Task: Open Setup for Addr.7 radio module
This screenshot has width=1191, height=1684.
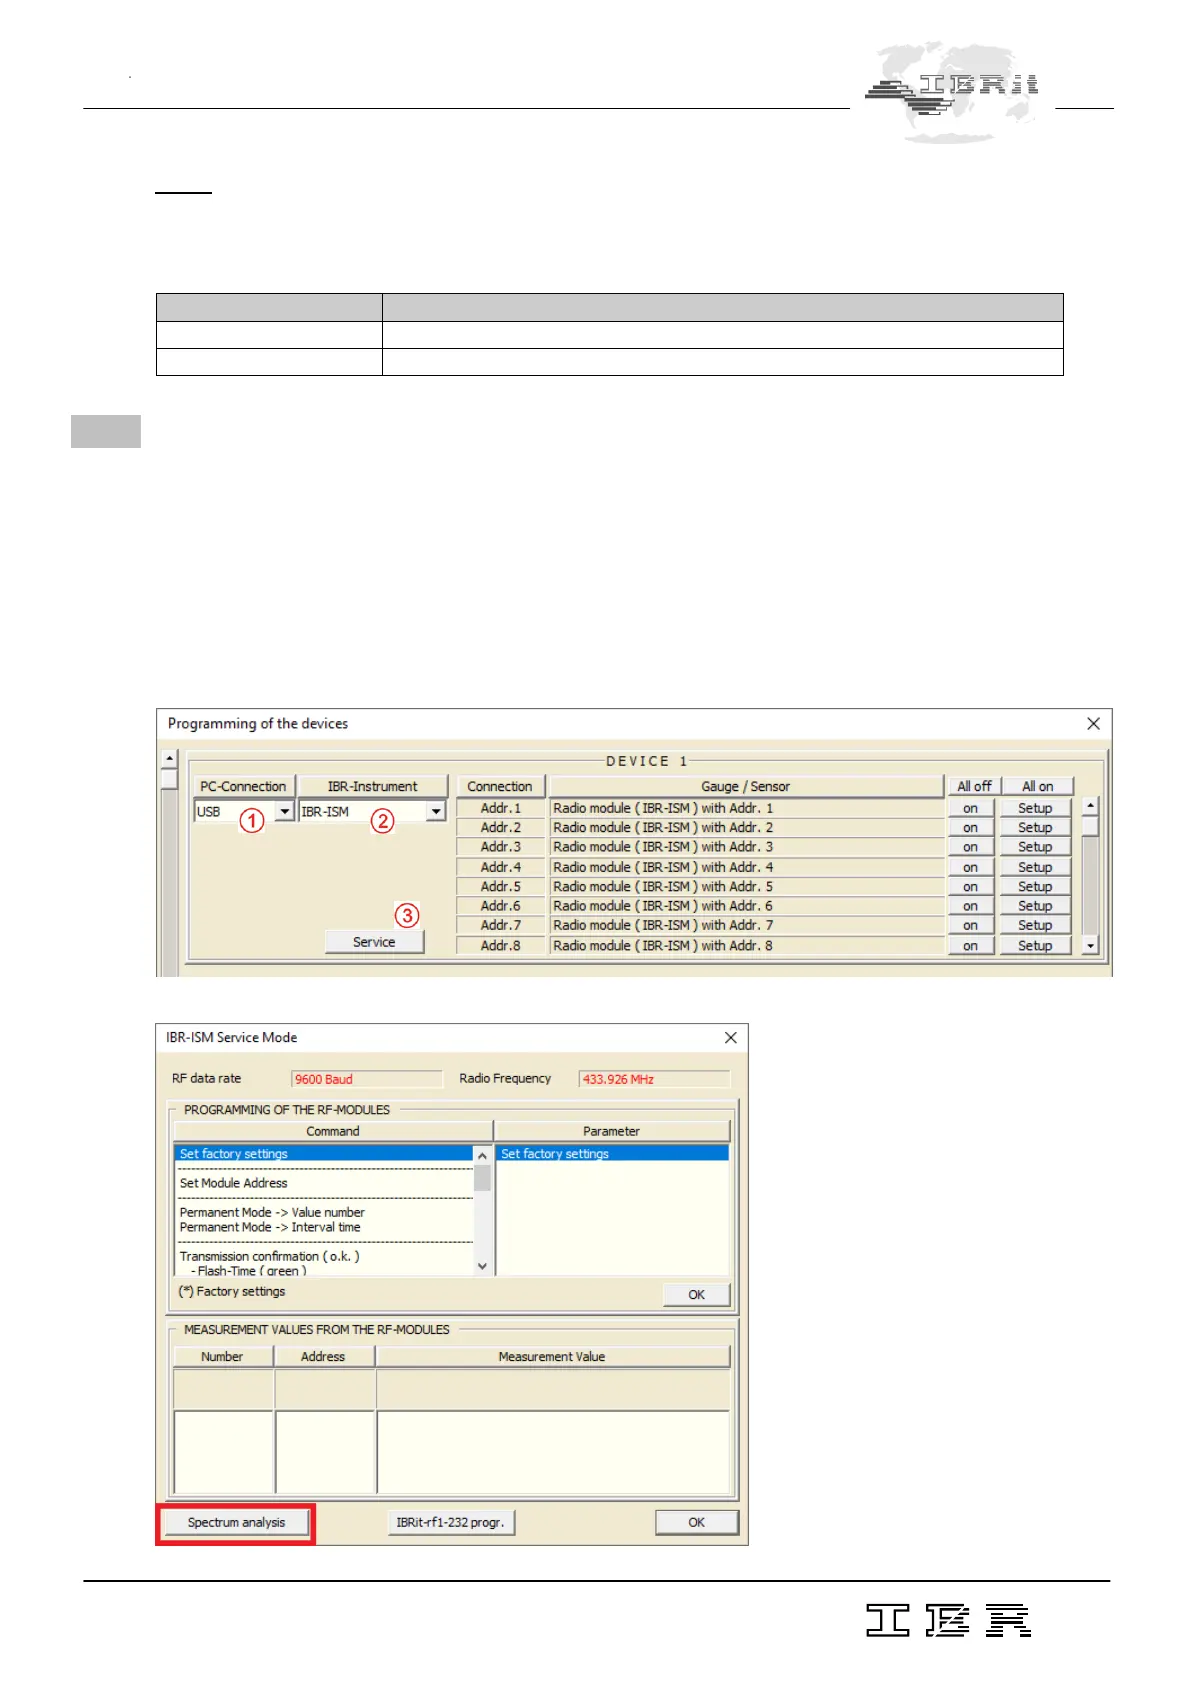Action: point(1035,925)
